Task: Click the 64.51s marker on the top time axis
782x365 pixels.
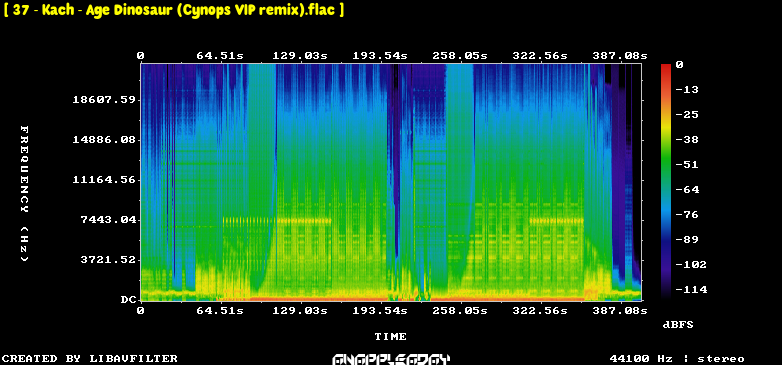Action: pos(220,56)
